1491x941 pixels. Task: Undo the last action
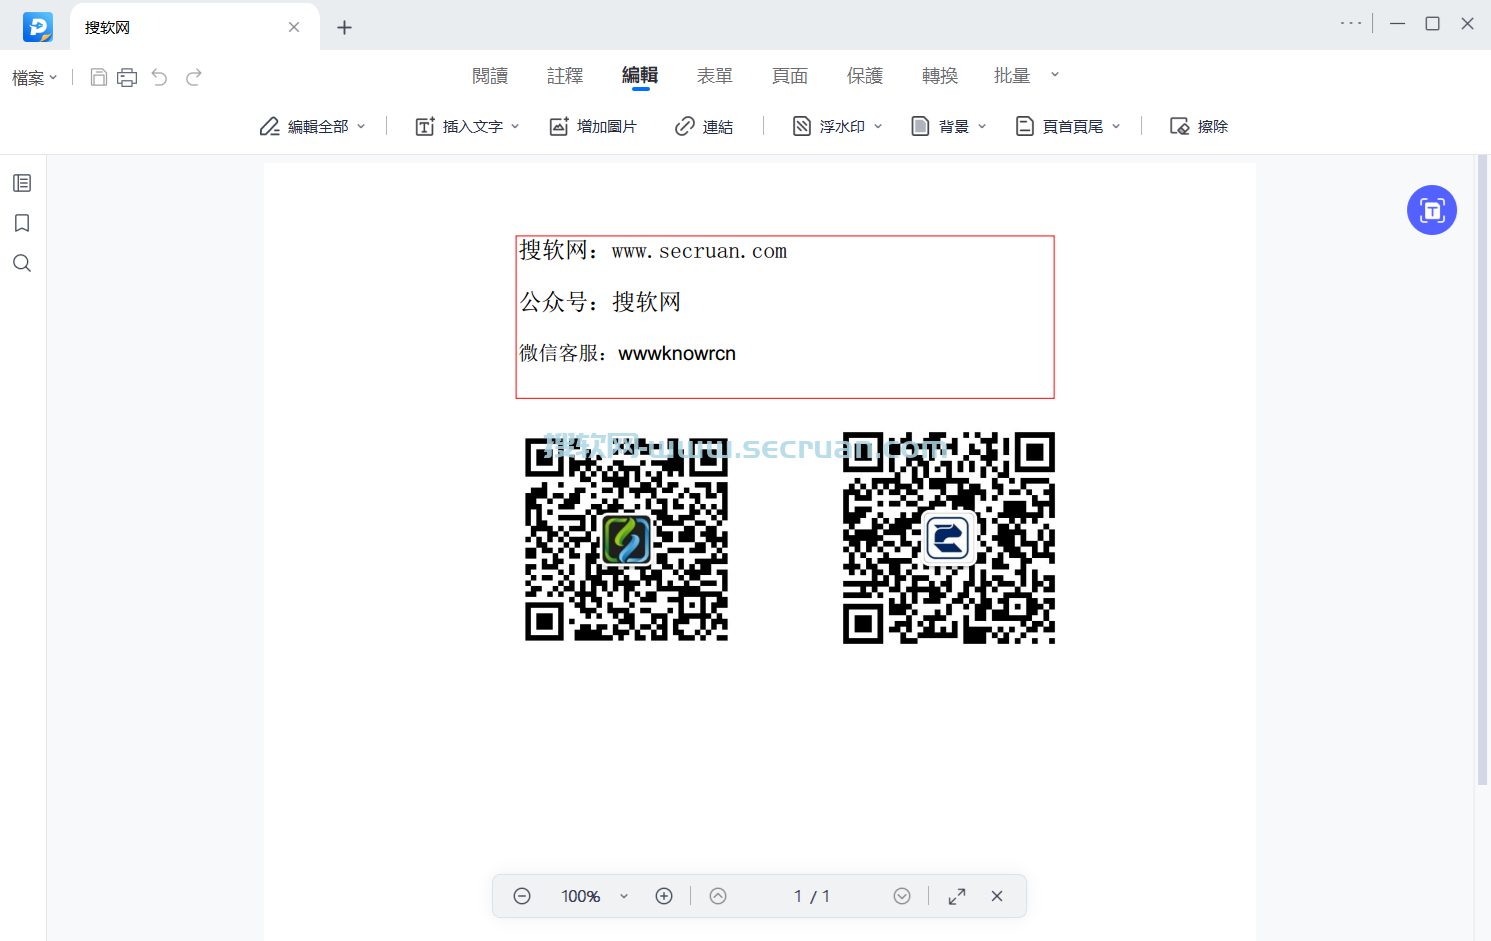point(159,77)
